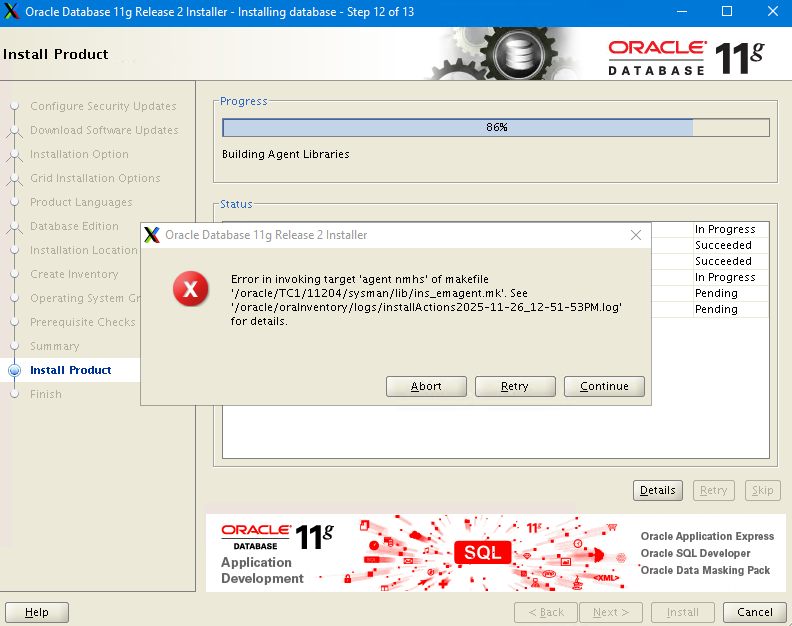792x626 pixels.
Task: Click Oracle SQL Developer banner text
Action: coord(696,553)
